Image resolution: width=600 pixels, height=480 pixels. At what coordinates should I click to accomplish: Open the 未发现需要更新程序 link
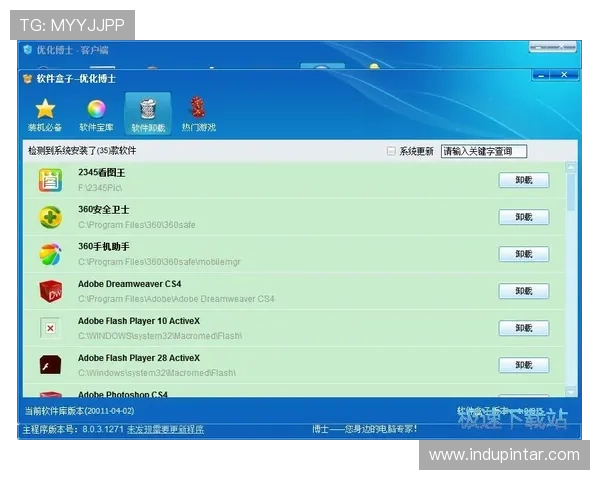[x=165, y=429]
